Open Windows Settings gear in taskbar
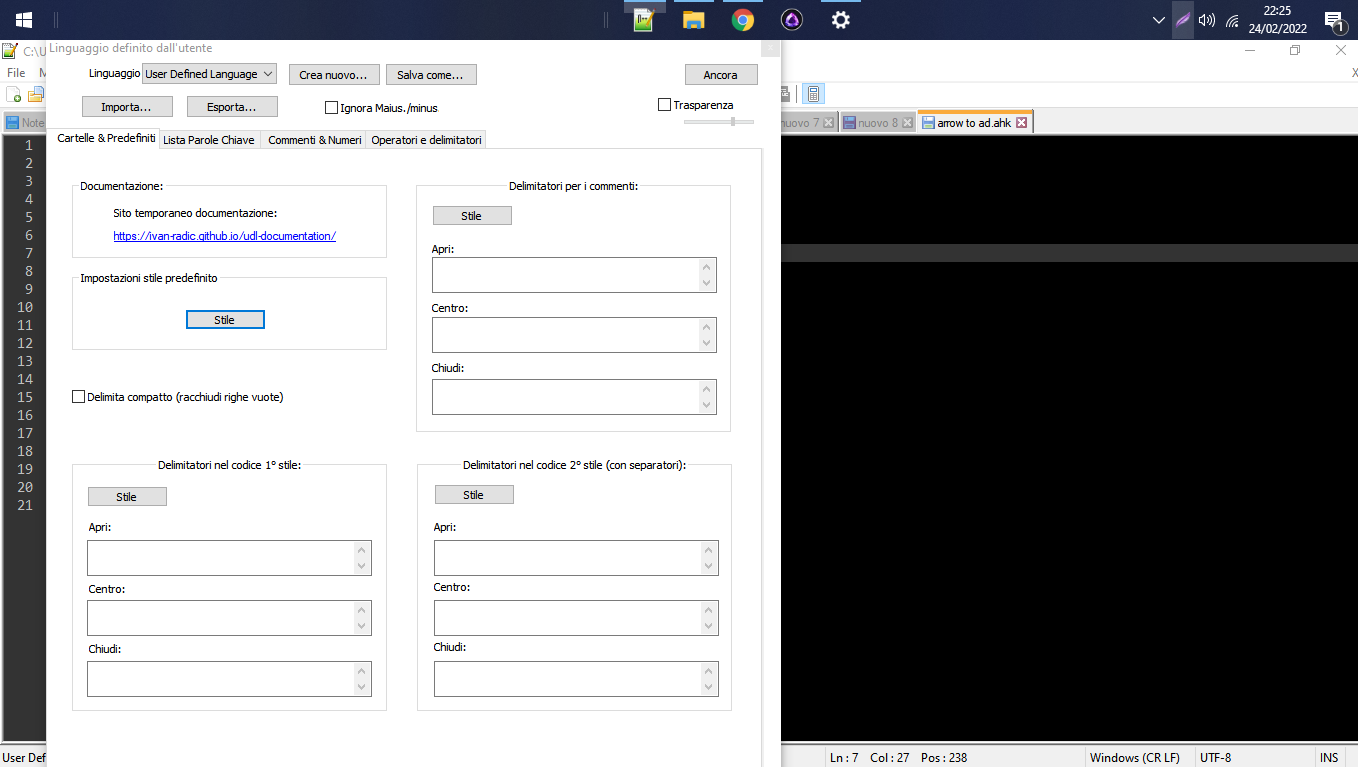 click(x=840, y=20)
